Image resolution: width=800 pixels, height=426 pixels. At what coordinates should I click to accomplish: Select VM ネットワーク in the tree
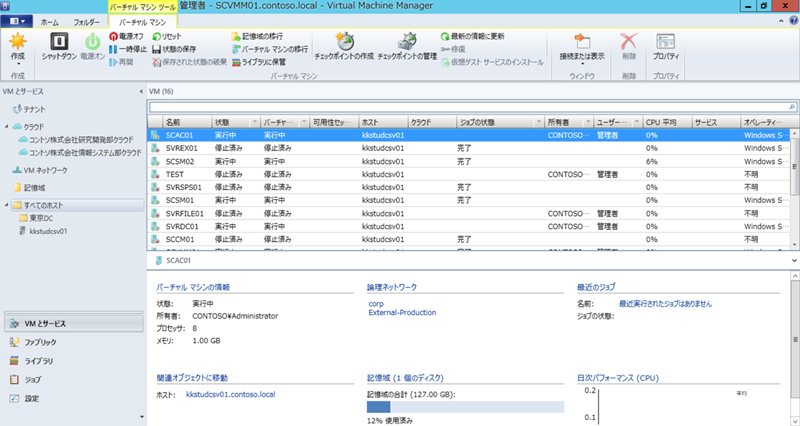point(40,170)
